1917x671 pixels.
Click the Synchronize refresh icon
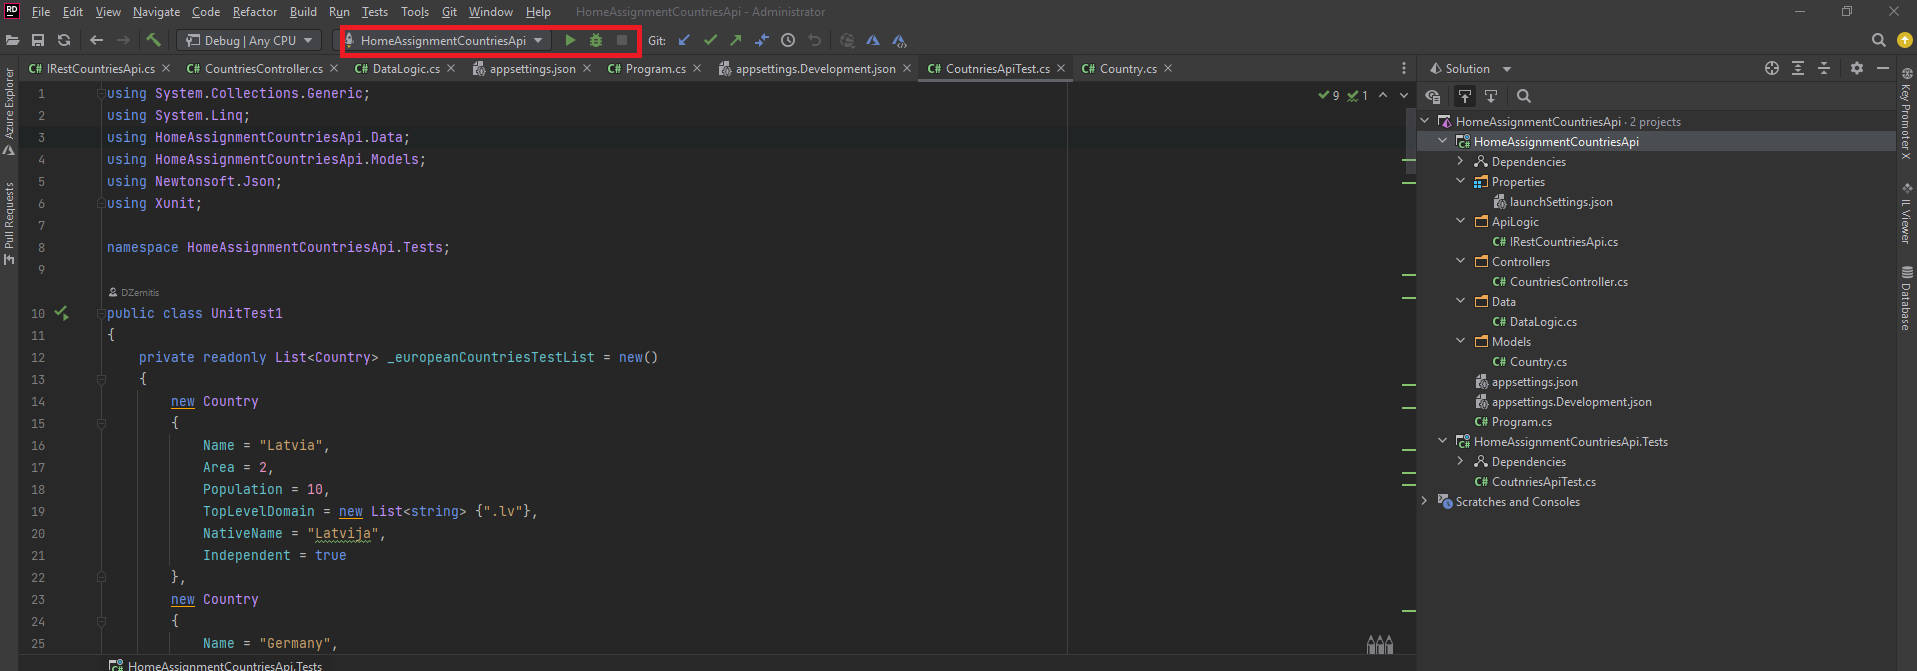click(64, 40)
